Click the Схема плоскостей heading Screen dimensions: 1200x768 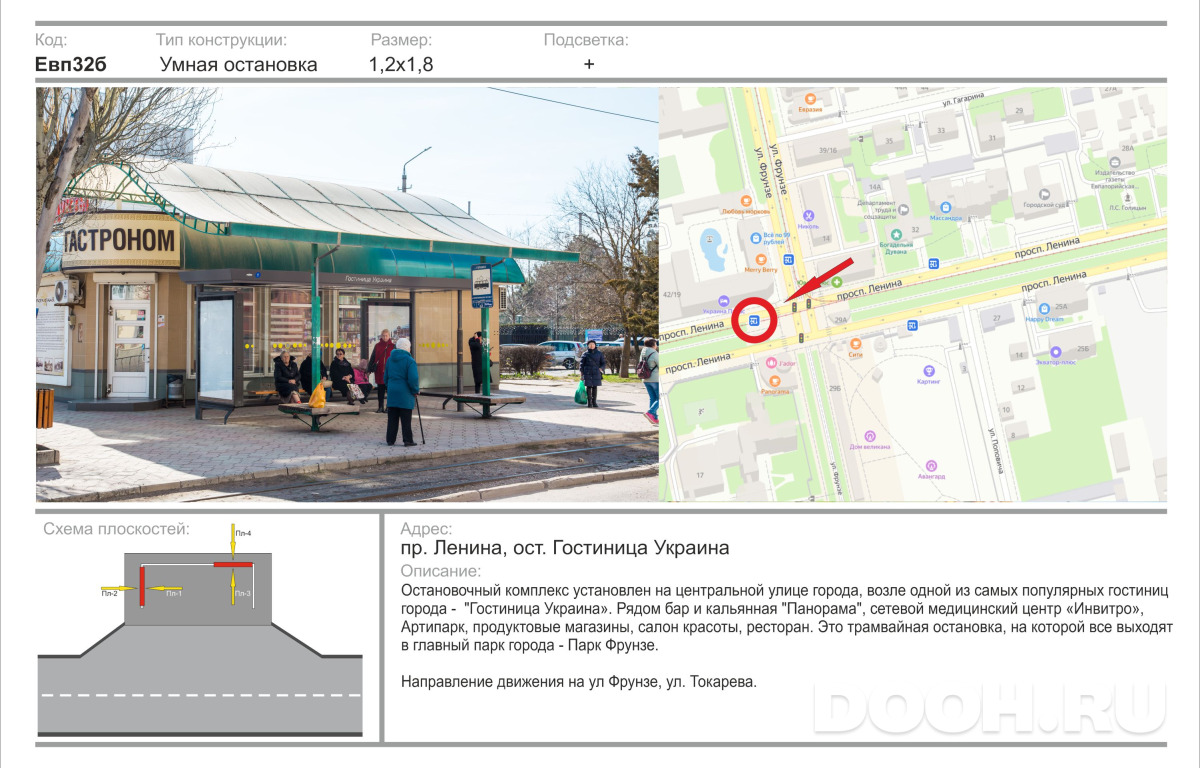pos(116,529)
